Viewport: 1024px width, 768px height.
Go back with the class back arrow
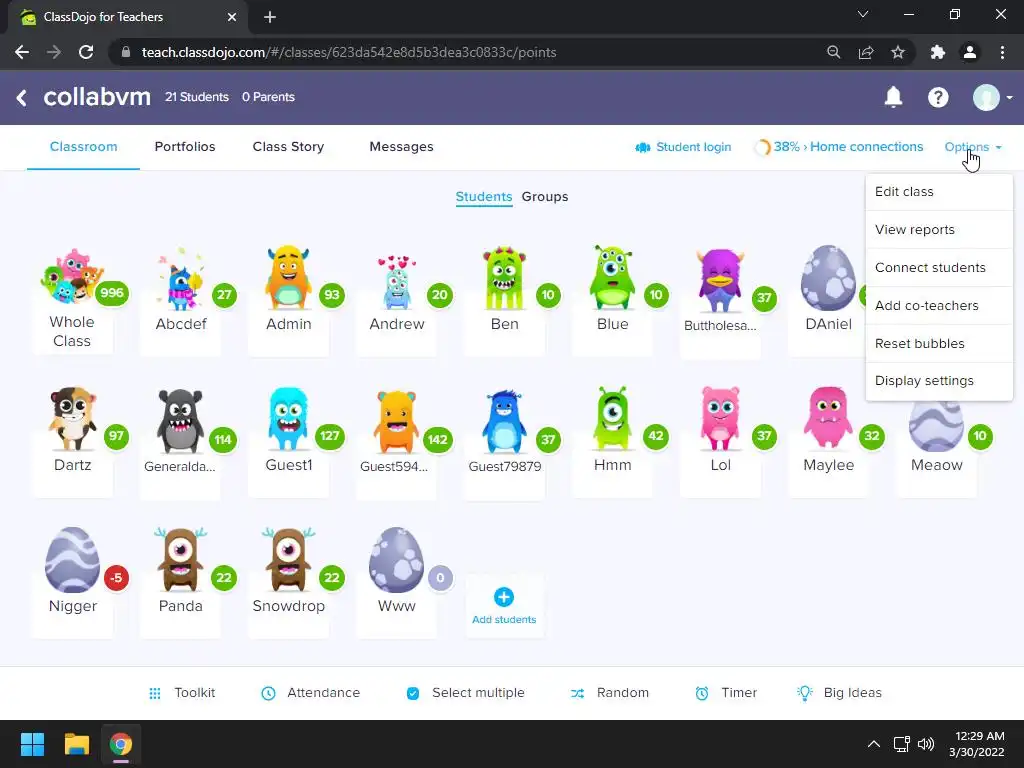point(22,97)
